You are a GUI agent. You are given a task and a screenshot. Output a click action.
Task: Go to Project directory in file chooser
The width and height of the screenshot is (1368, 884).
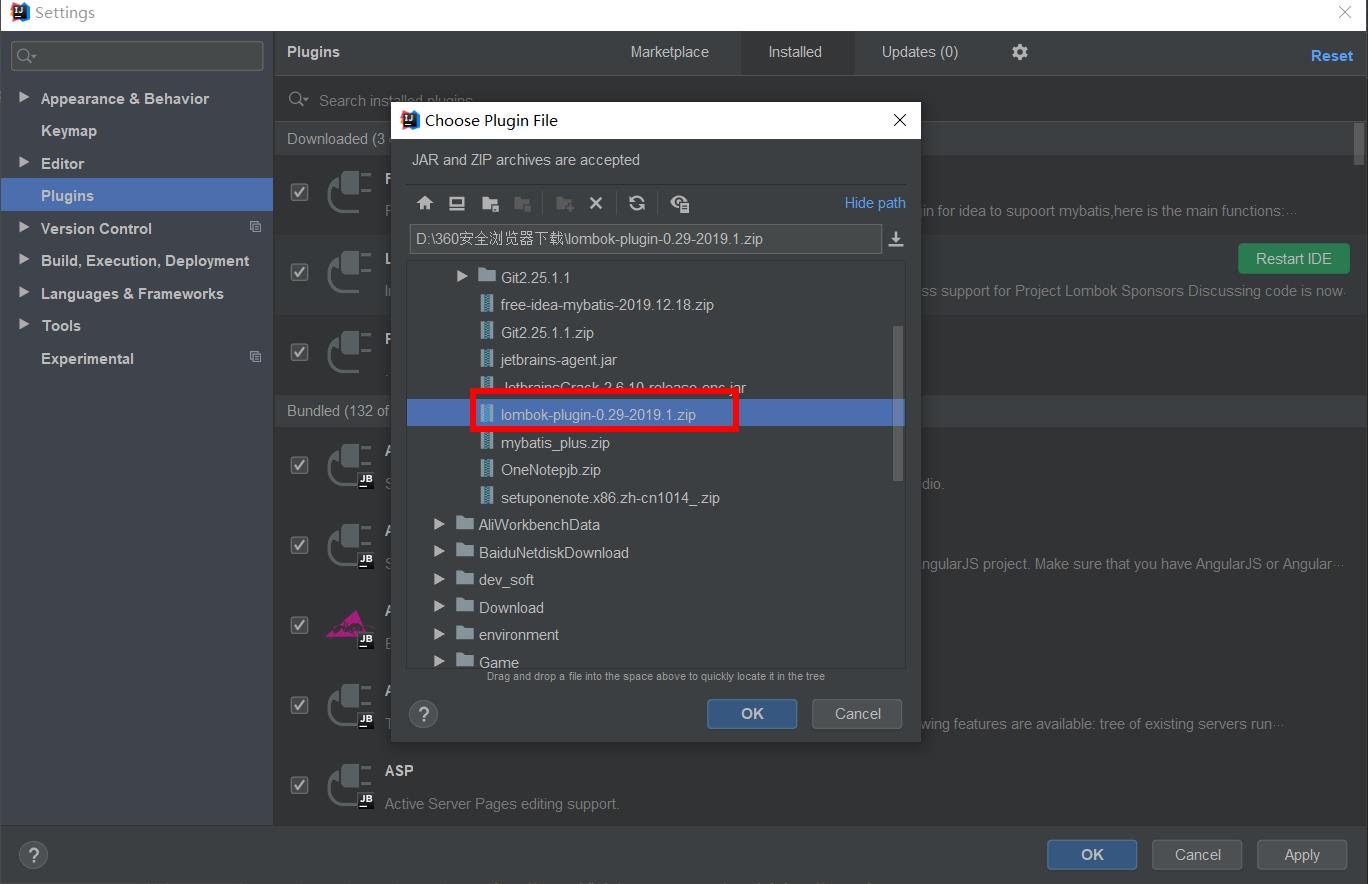pyautogui.click(x=490, y=203)
